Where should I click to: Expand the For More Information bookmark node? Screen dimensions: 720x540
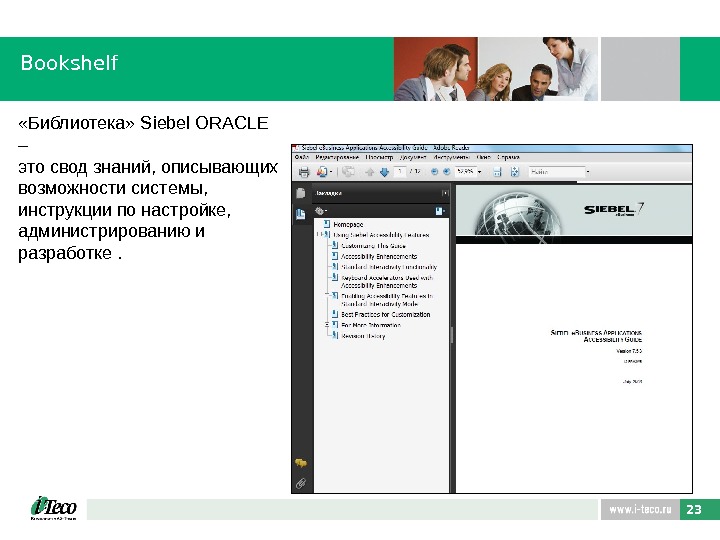coord(327,325)
